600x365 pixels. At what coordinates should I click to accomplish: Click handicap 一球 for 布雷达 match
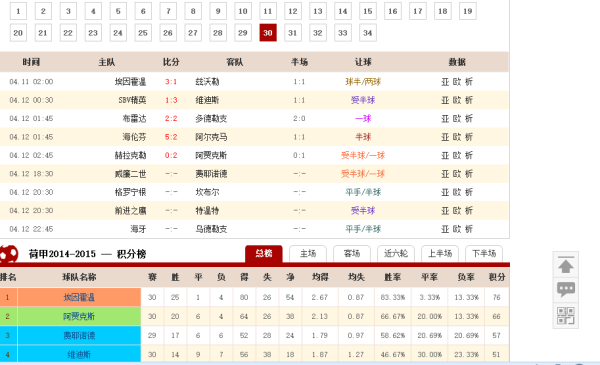pos(363,119)
